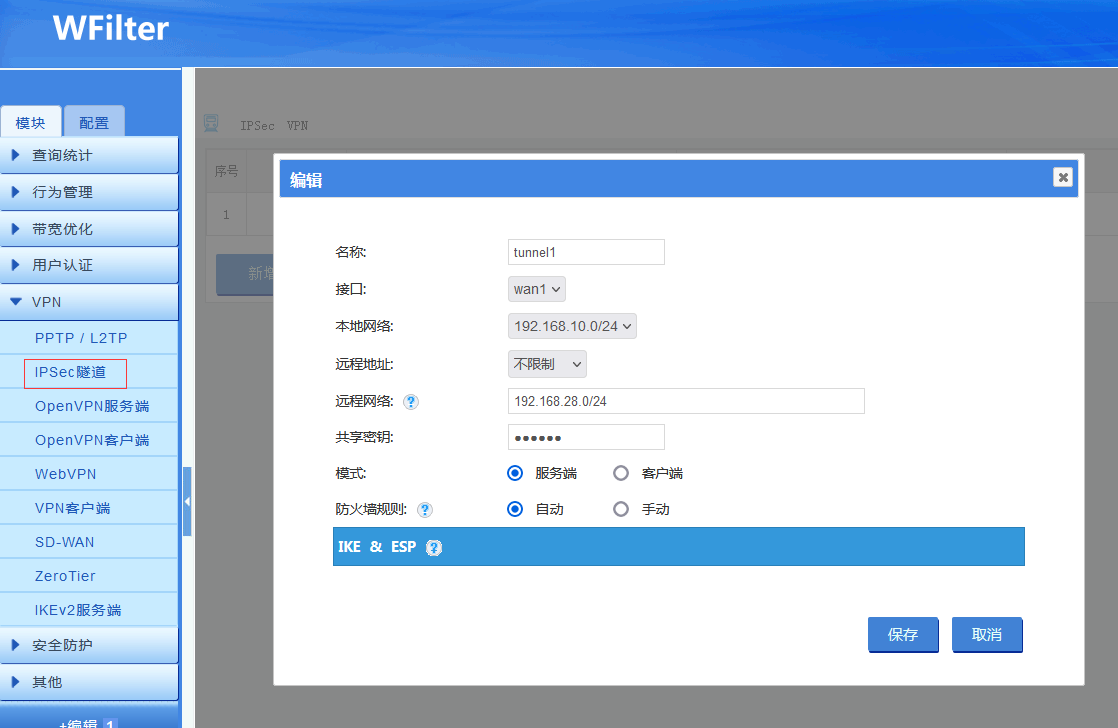Select 手动 firewall rule radio button
Viewport: 1118px width, 728px height.
pos(621,509)
